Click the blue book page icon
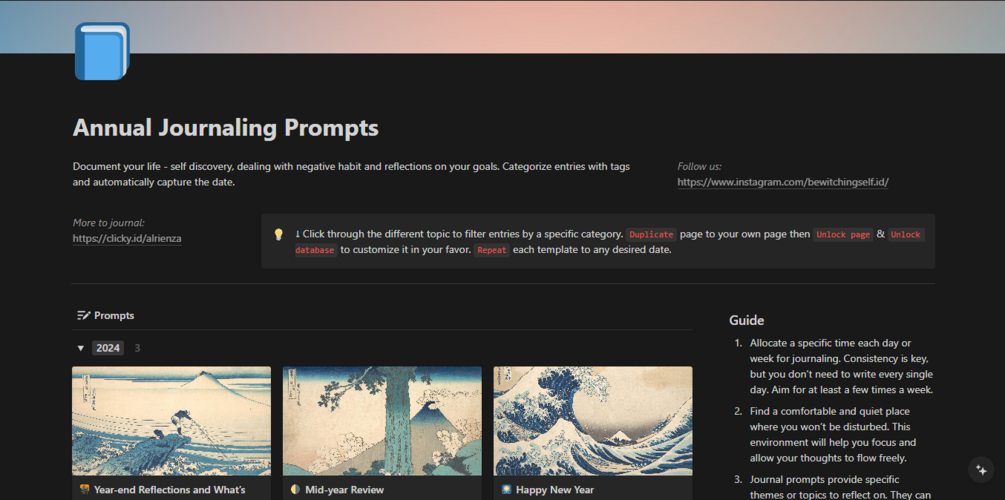Screen dimensions: 1005x500 point(103,51)
